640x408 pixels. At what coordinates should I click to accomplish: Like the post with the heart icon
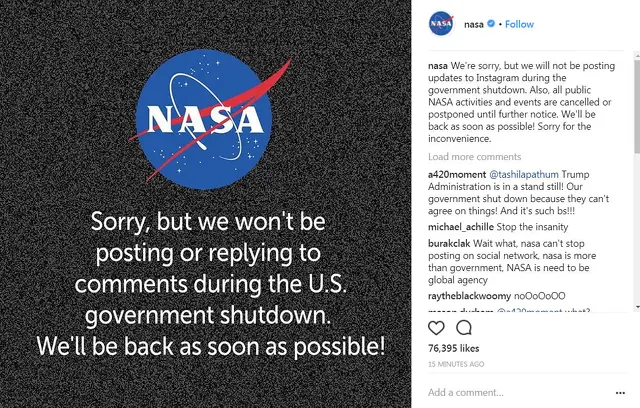[437, 327]
